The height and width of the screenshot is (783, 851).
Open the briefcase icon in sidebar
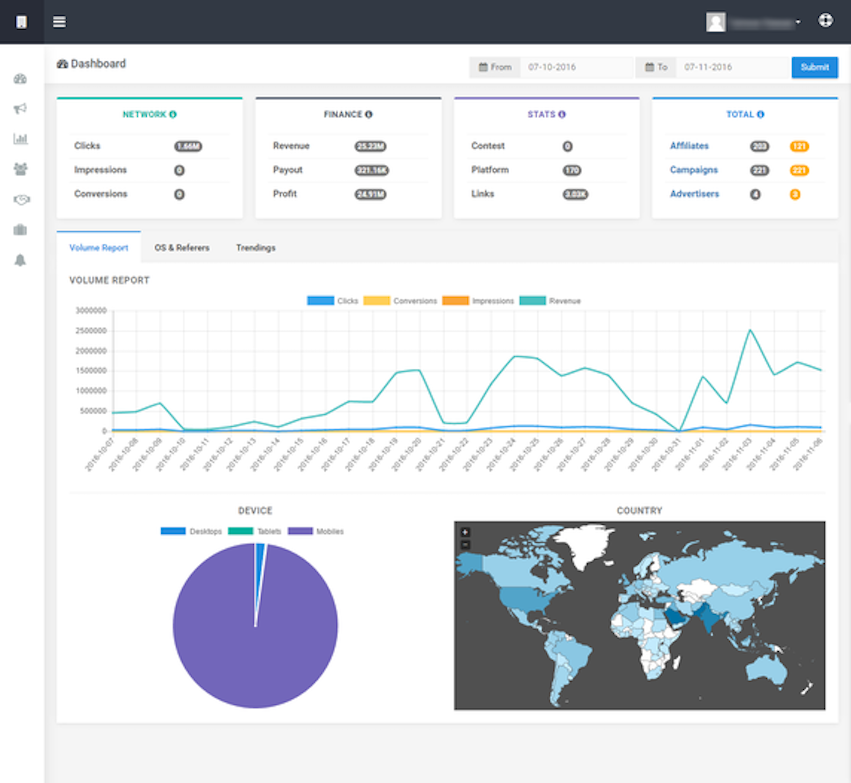click(20, 230)
